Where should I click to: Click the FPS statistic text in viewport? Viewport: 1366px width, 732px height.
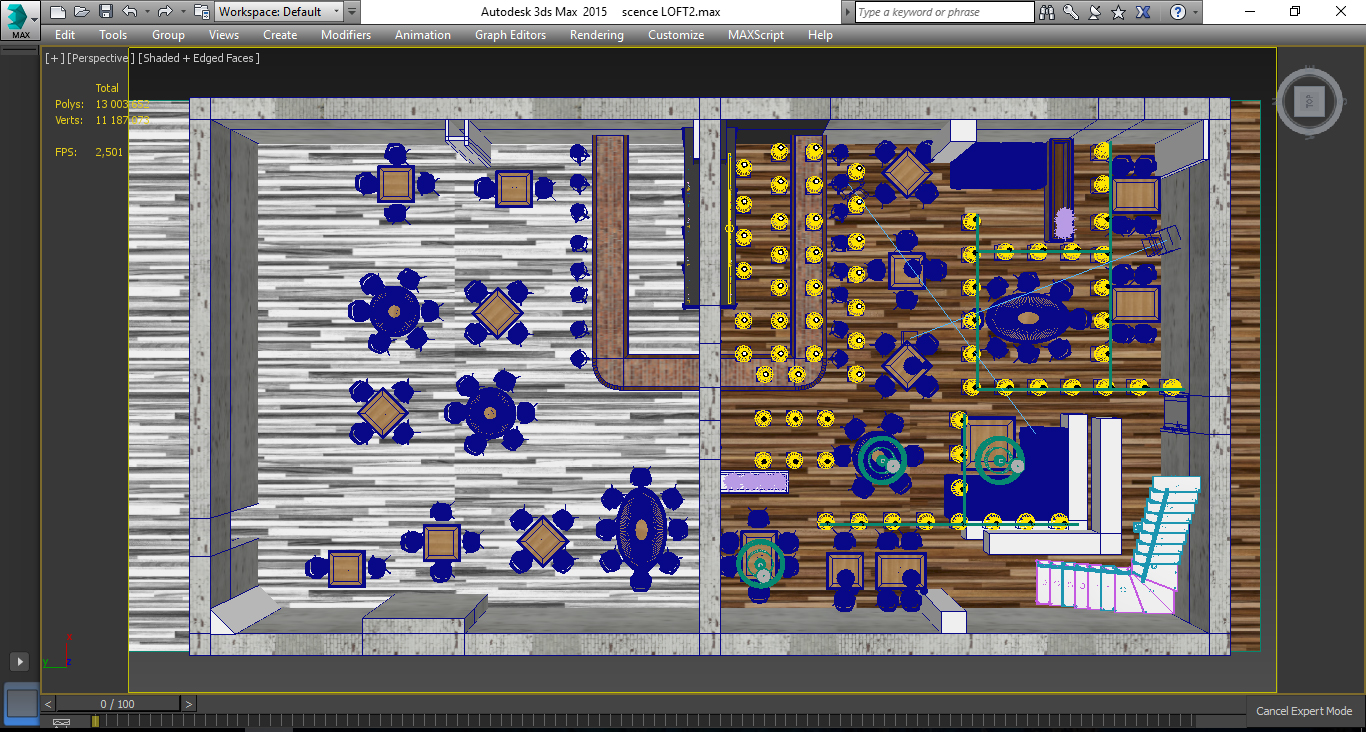tap(89, 152)
